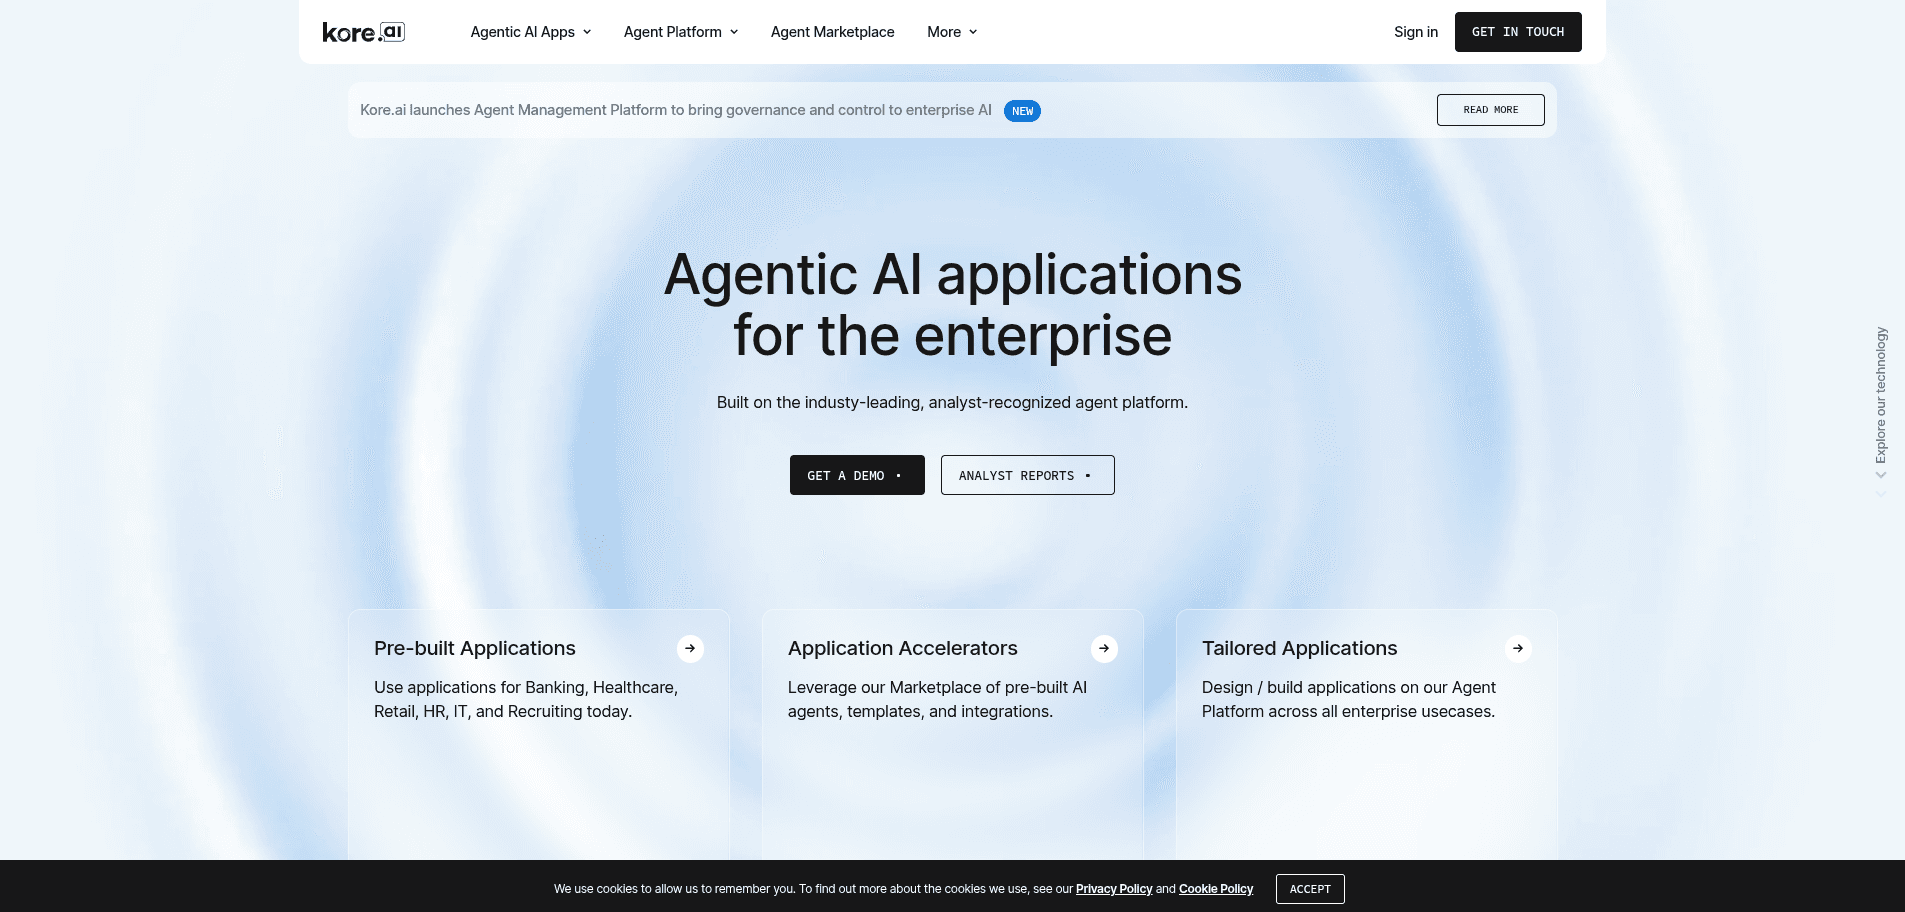
Task: Open the Agent Platform dropdown
Action: (x=680, y=31)
